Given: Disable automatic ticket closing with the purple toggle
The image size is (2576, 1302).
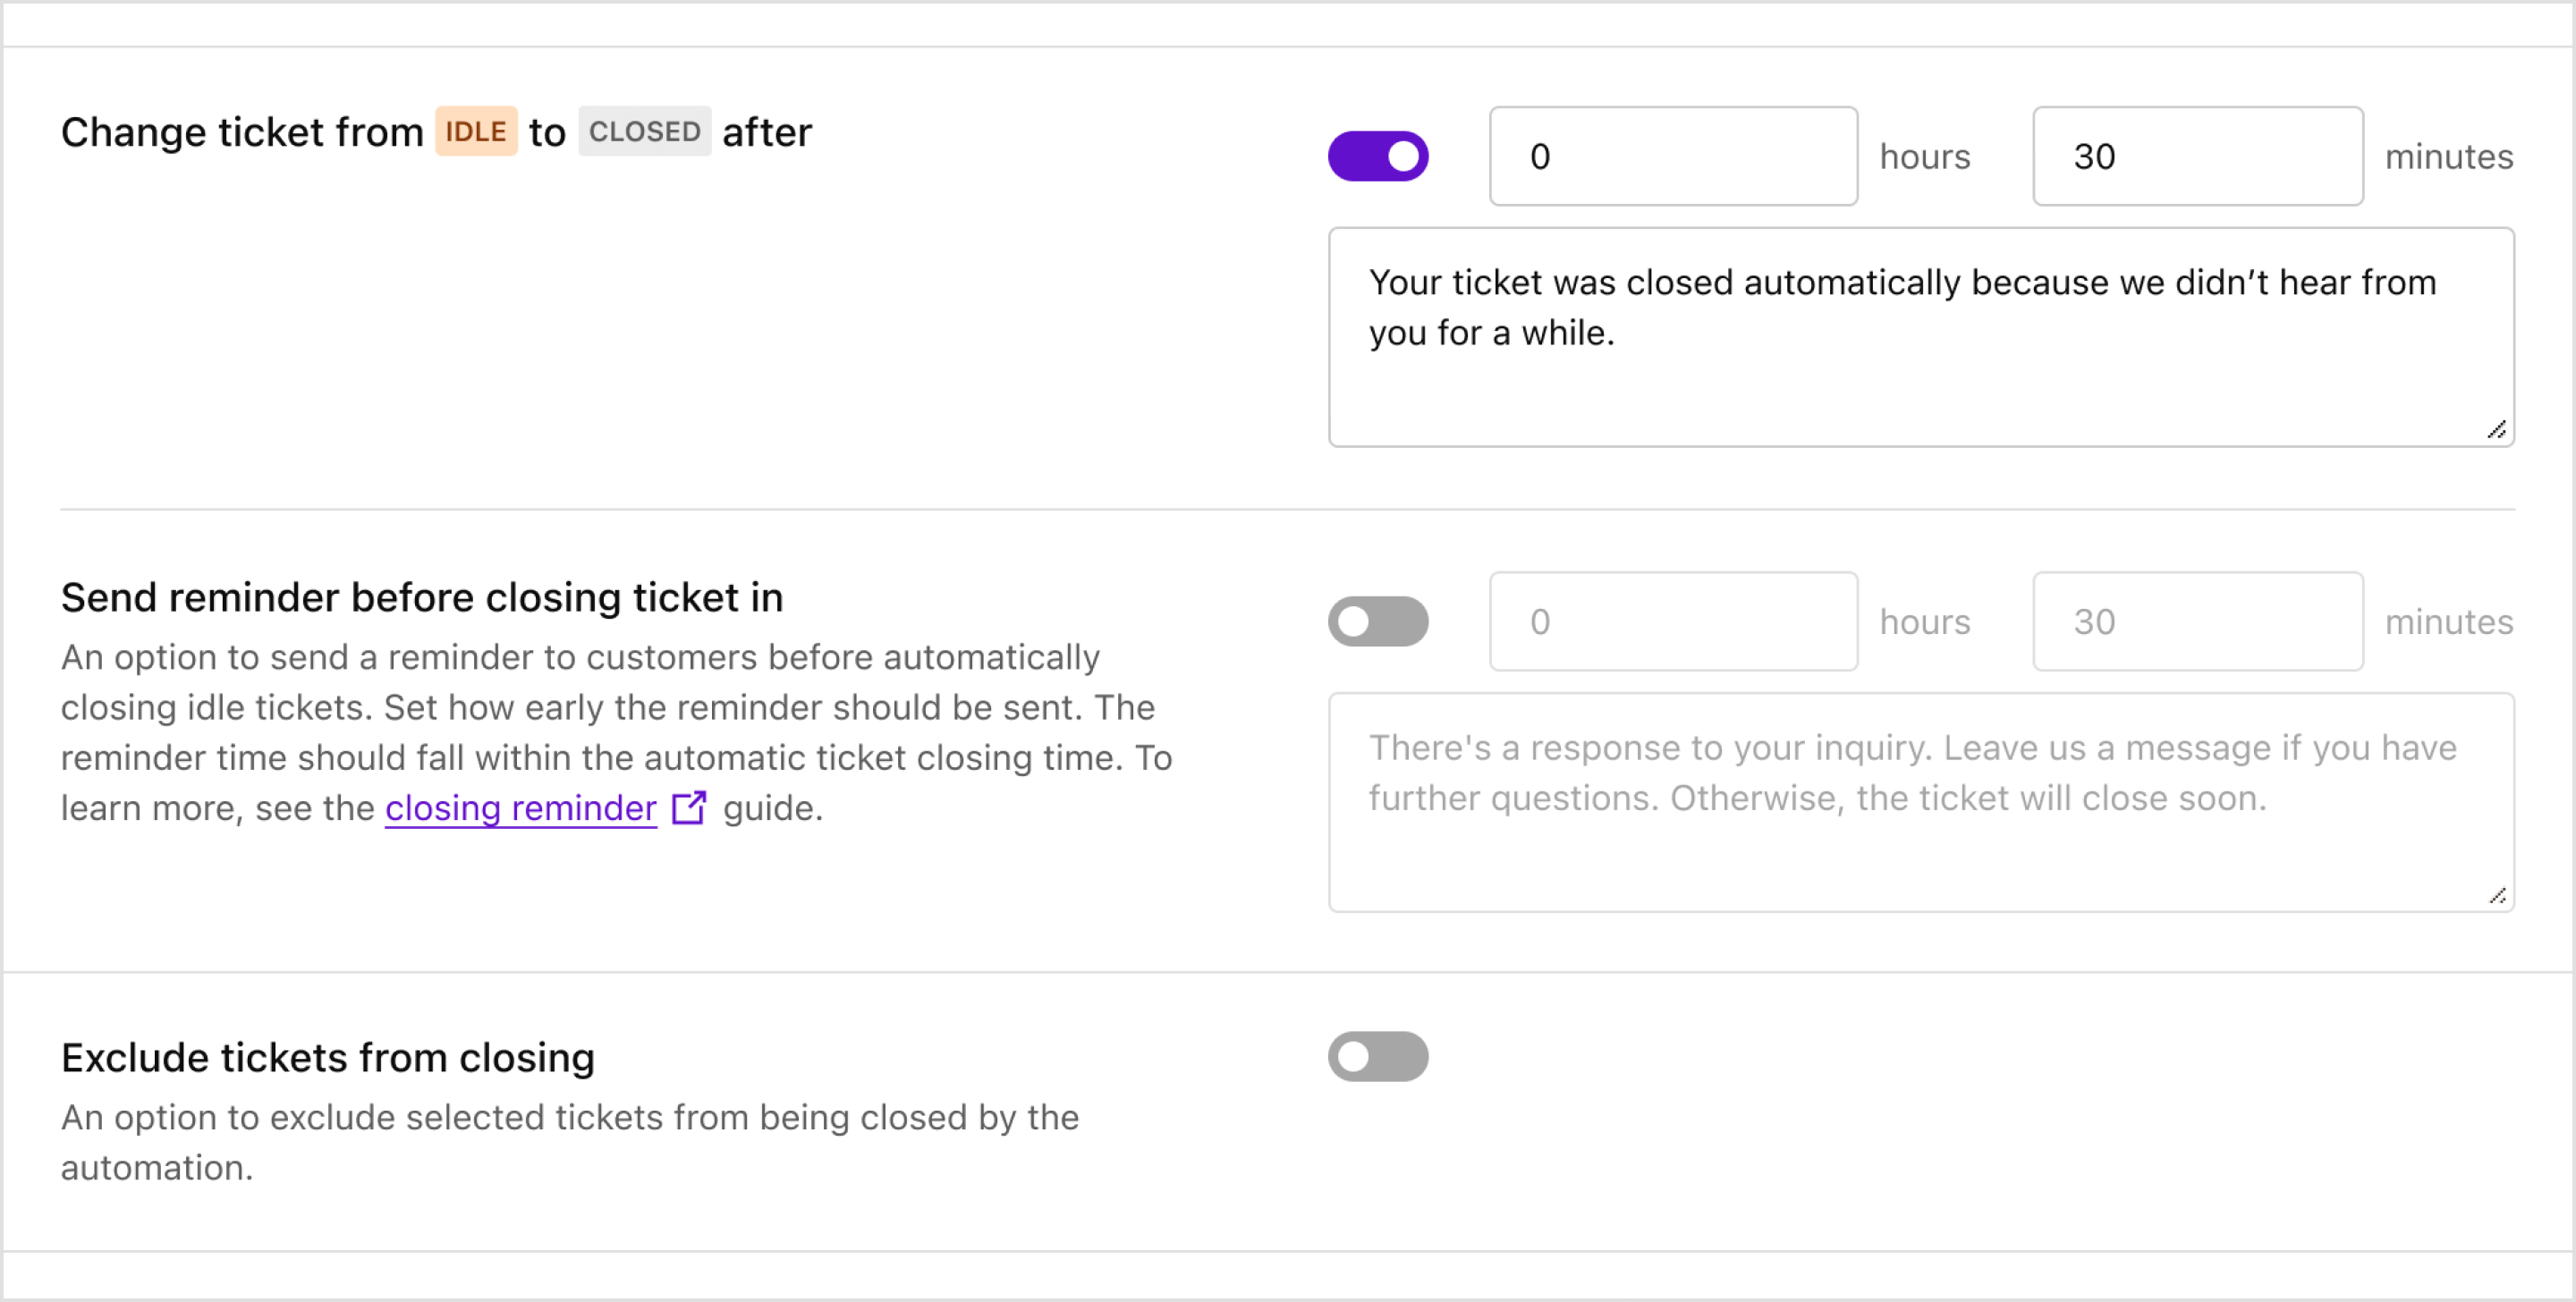Looking at the screenshot, I should click(x=1379, y=156).
